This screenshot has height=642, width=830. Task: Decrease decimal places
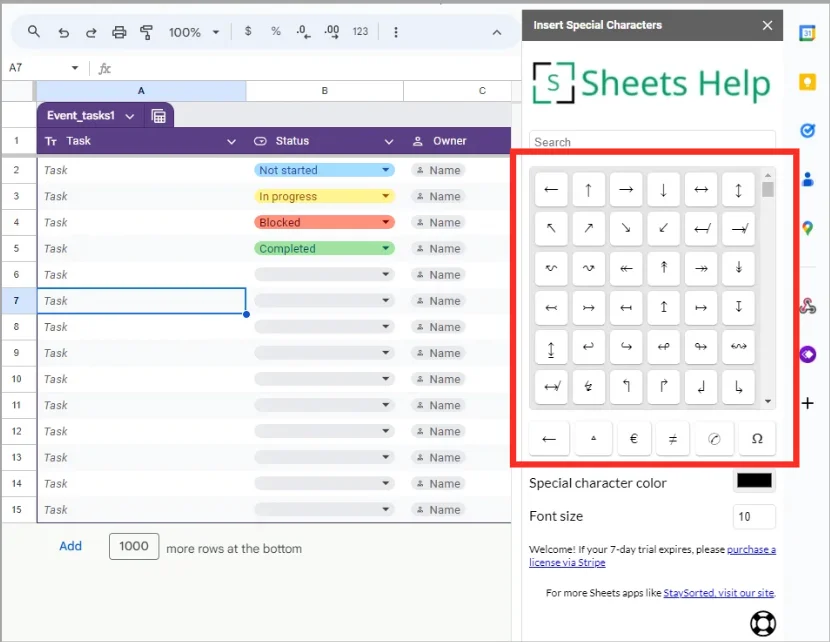pos(303,32)
